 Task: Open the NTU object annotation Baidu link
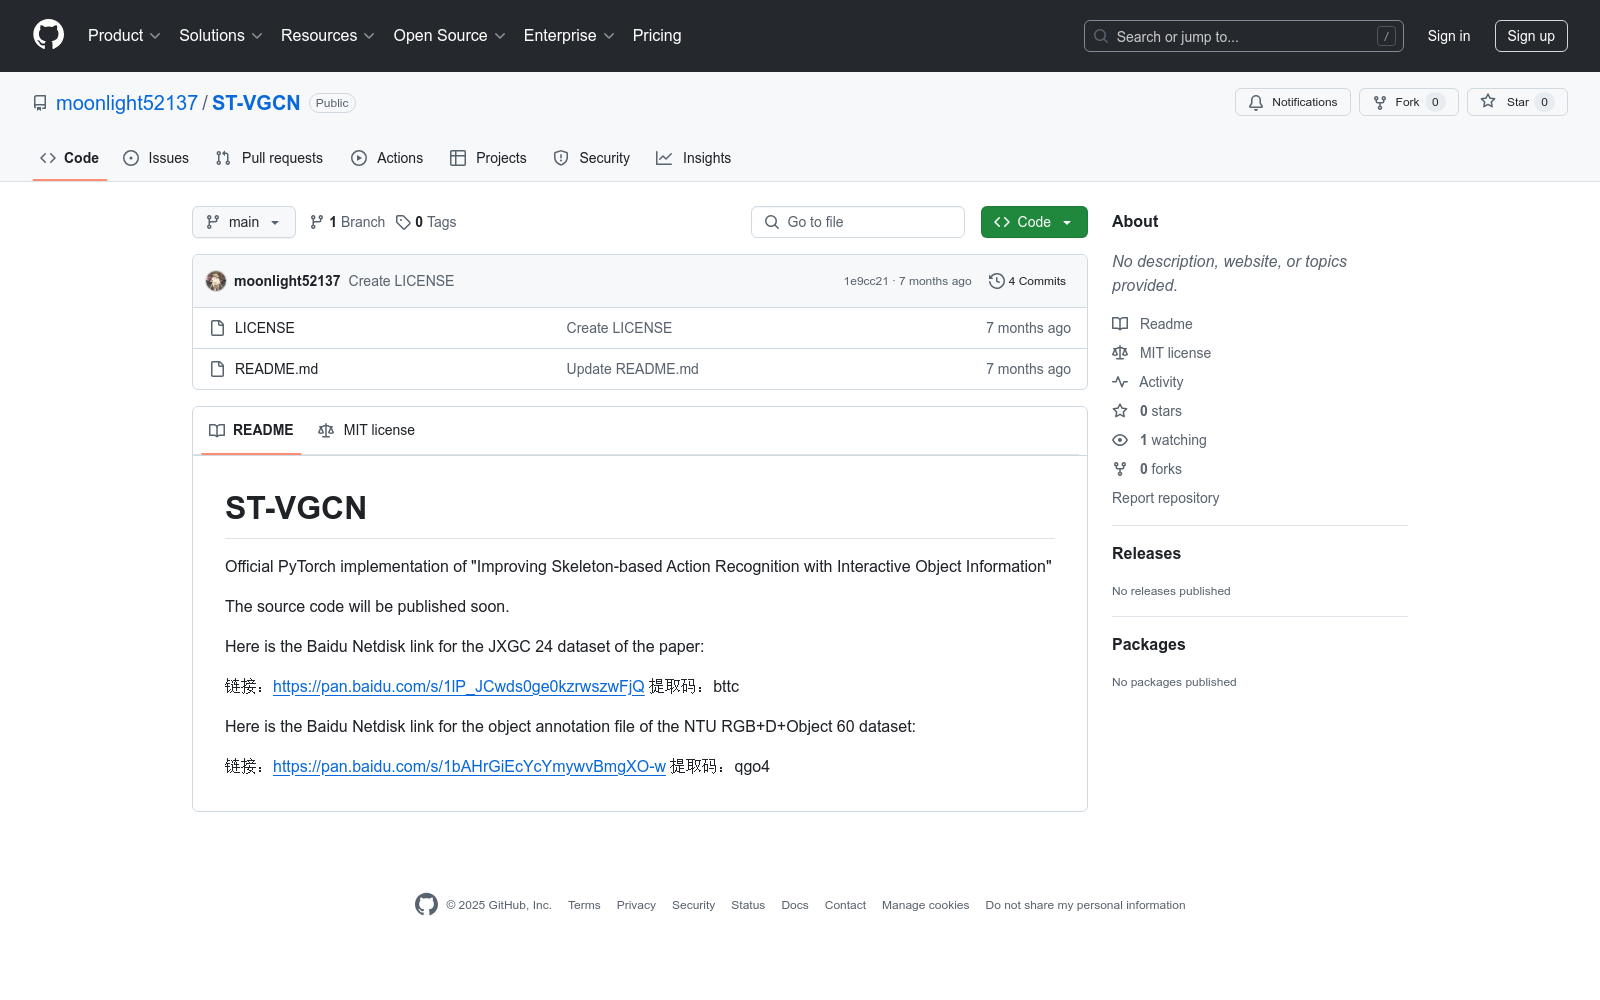[470, 766]
